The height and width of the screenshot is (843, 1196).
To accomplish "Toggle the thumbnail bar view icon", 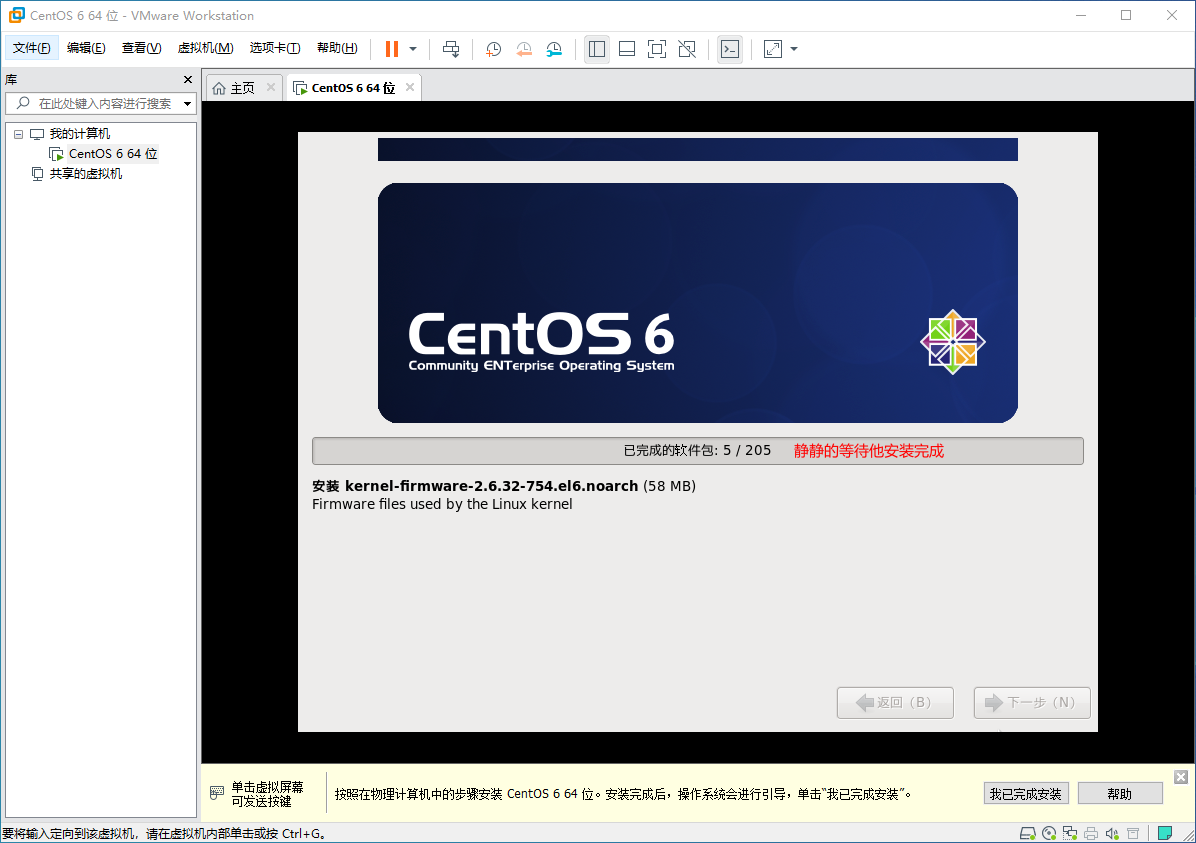I will [x=627, y=49].
